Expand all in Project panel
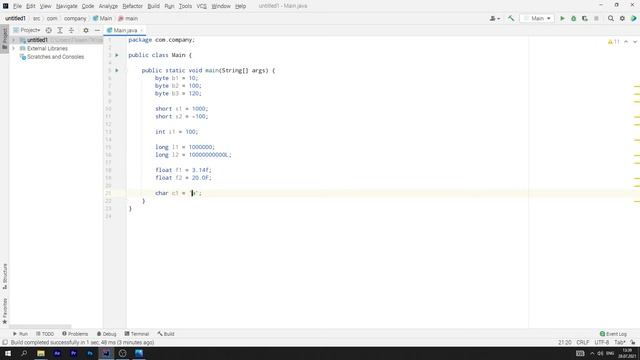Viewport: 640px width, 360px height. [60, 30]
